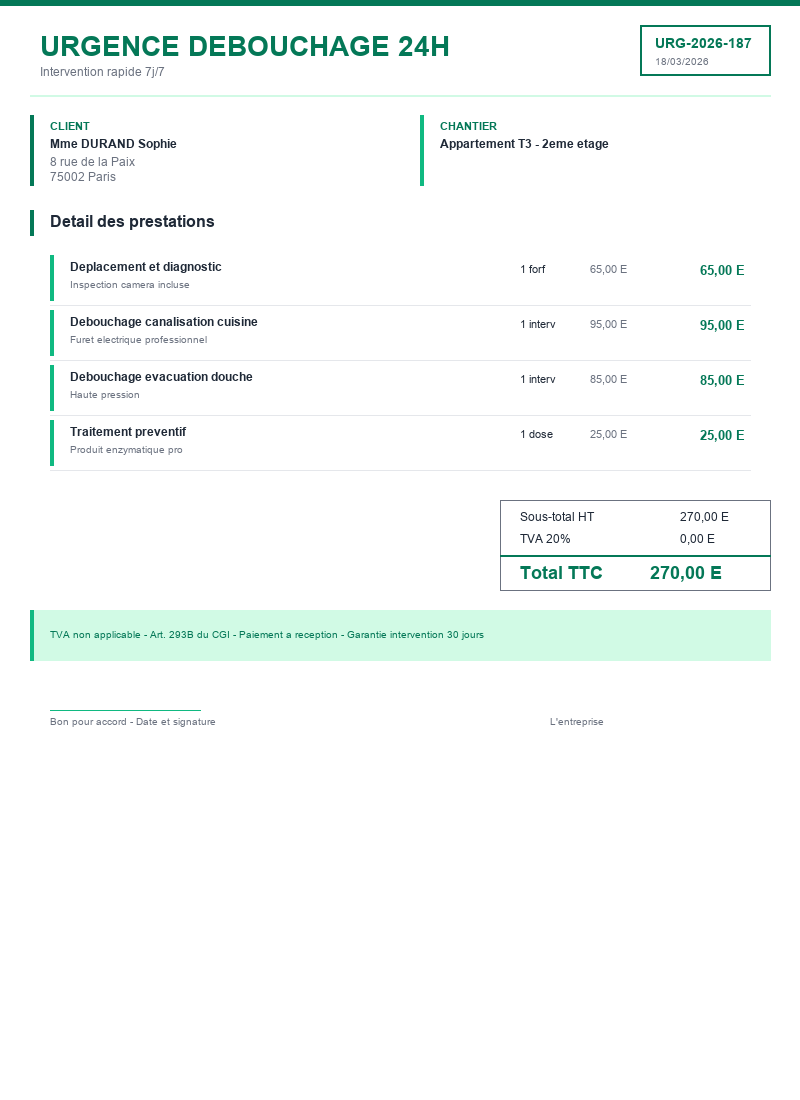The image size is (800, 1100).
Task: Select Debouchage canalisation cuisine line
Action: point(164,322)
